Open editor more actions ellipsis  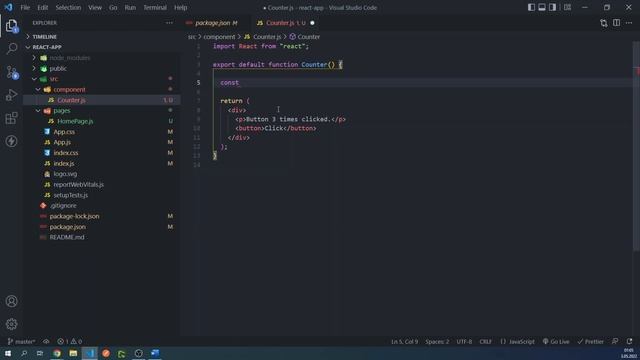click(x=629, y=23)
